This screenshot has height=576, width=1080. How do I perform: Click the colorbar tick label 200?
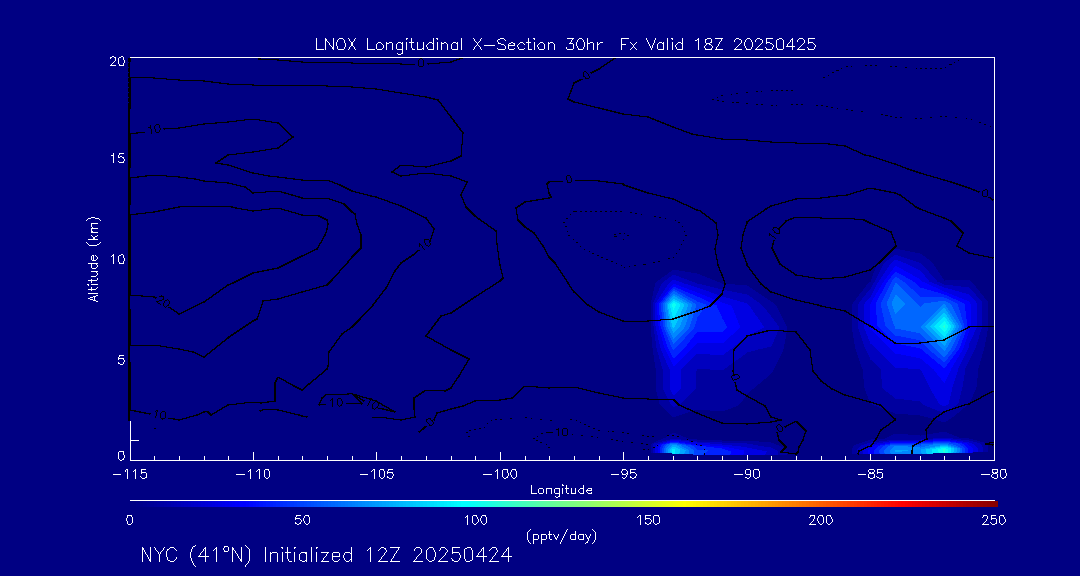point(822,520)
